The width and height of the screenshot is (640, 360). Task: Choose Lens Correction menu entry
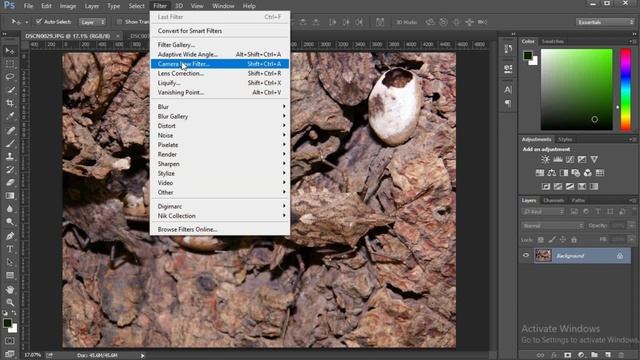pyautogui.click(x=220, y=73)
